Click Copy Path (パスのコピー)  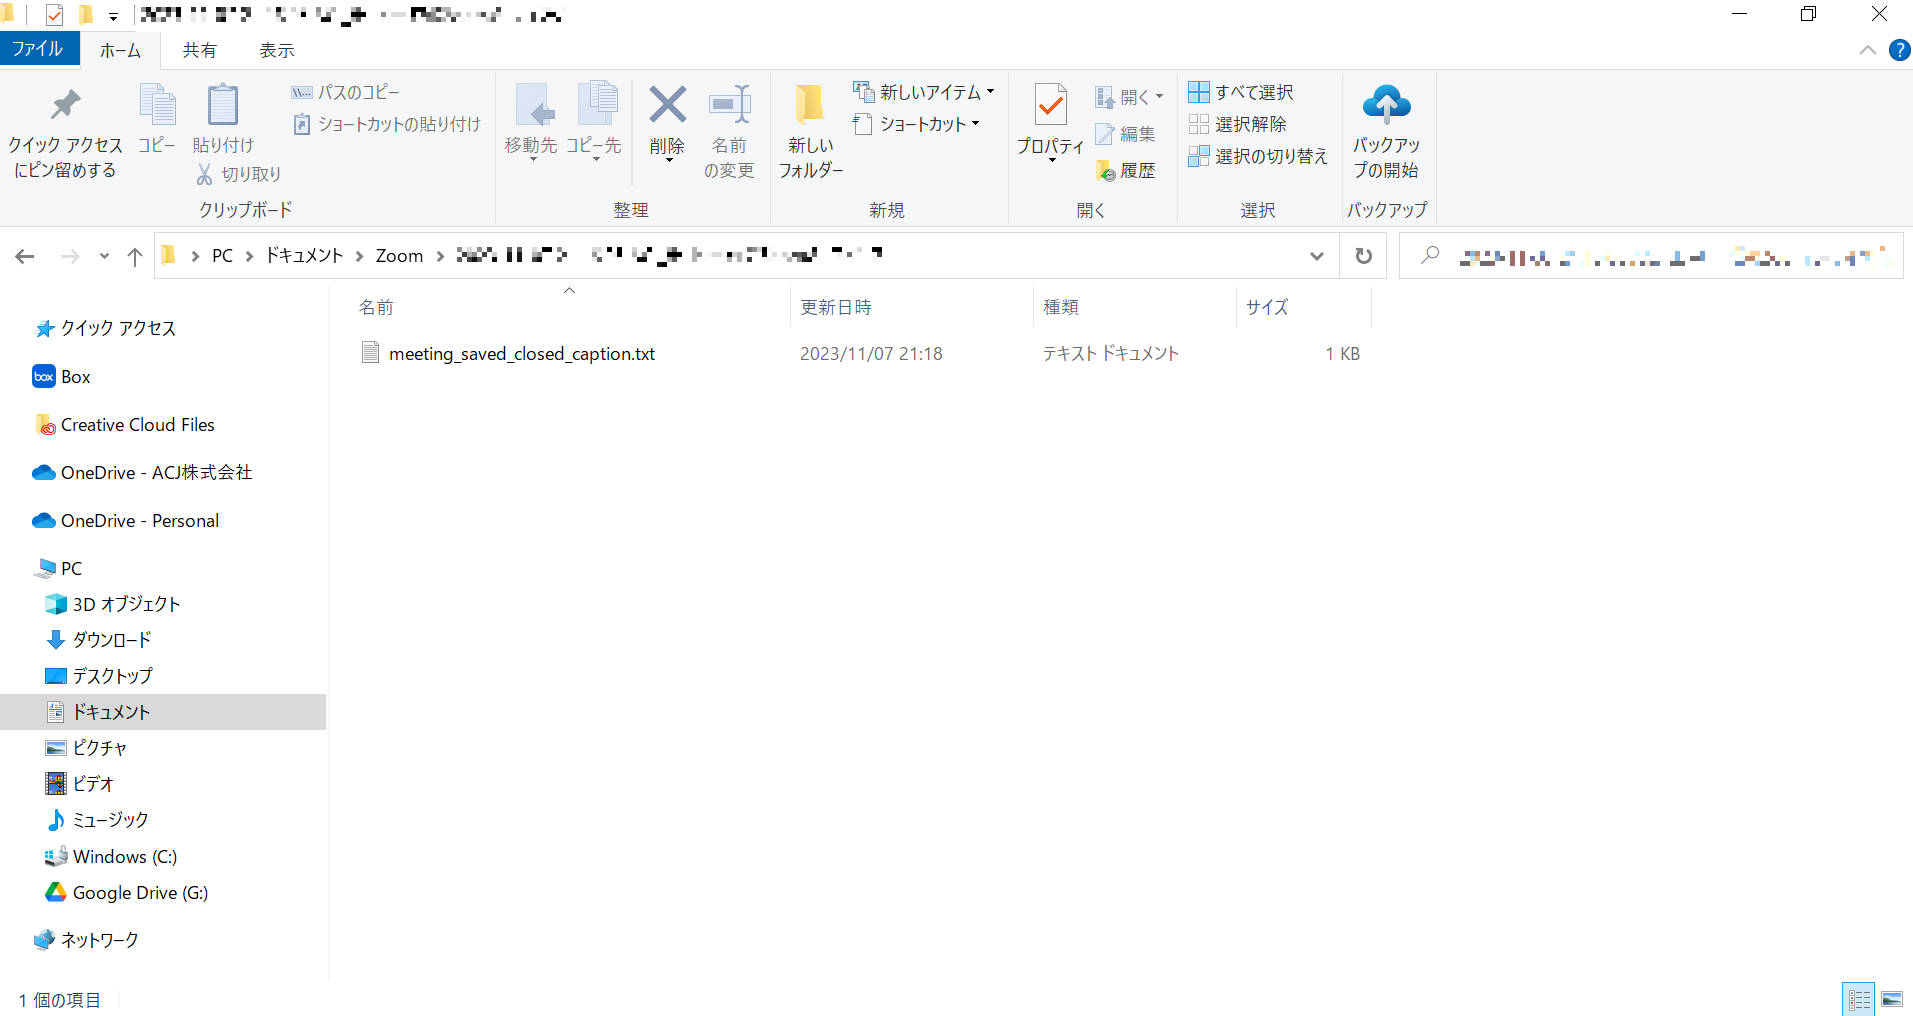point(346,92)
